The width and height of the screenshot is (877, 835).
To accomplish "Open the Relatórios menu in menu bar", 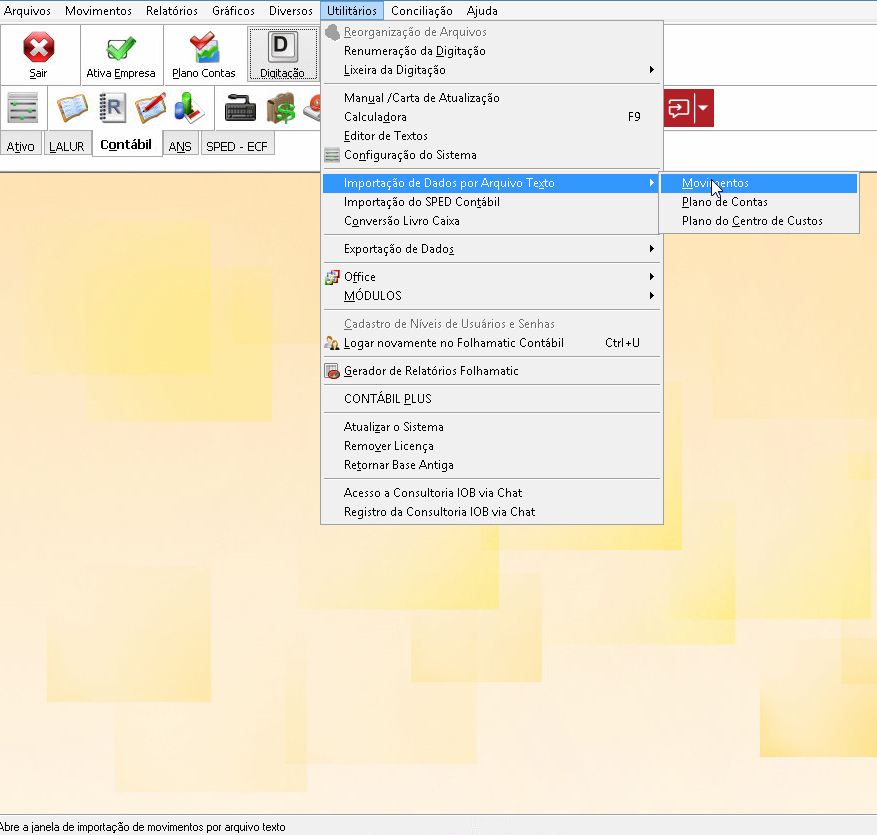I will 171,11.
